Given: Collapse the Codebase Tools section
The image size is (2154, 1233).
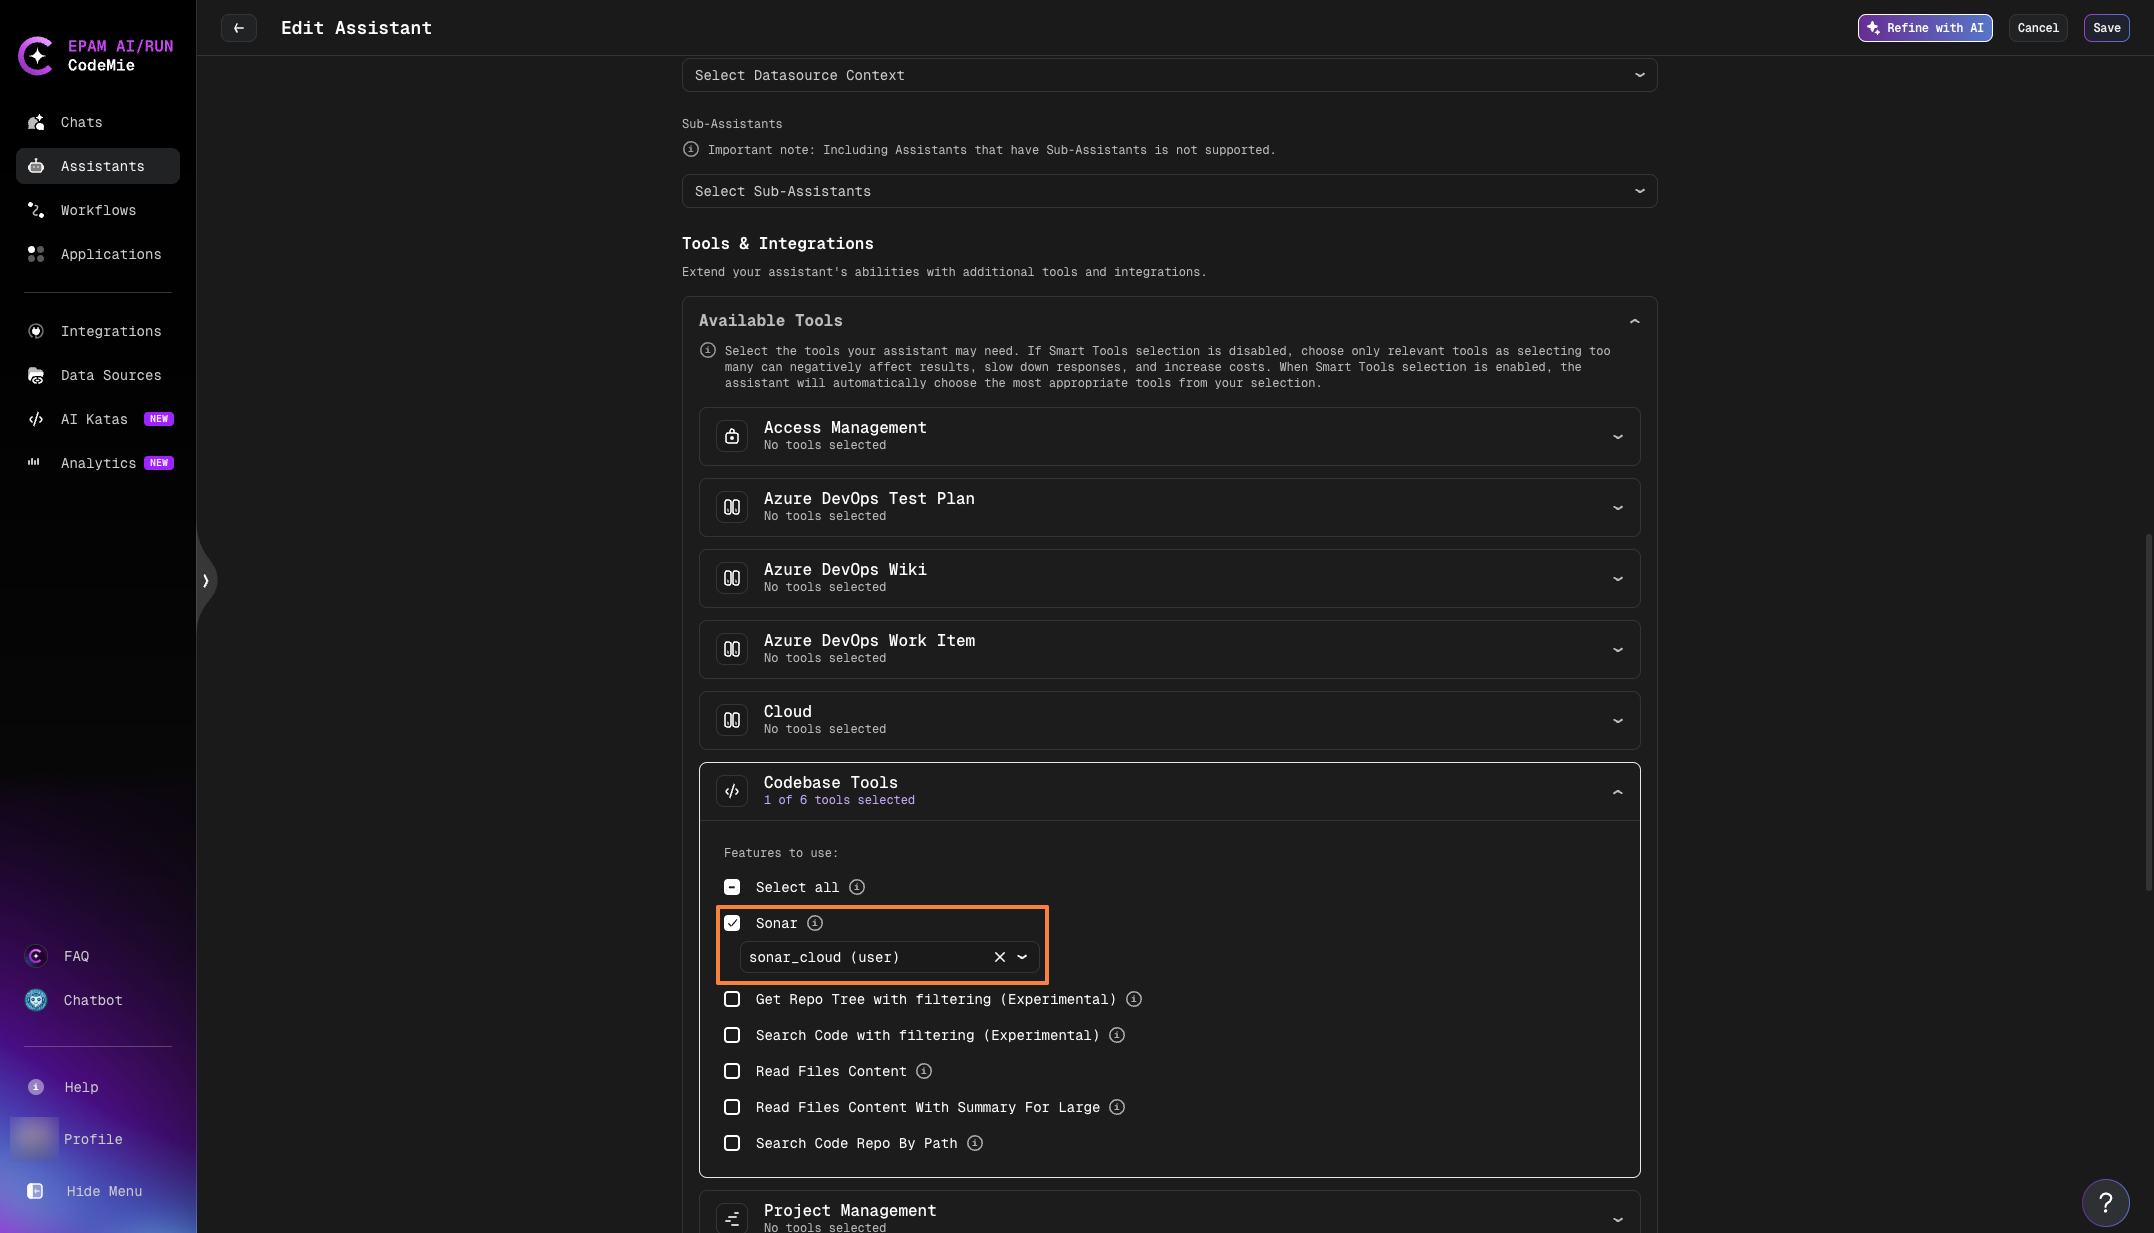Looking at the screenshot, I should [1618, 792].
